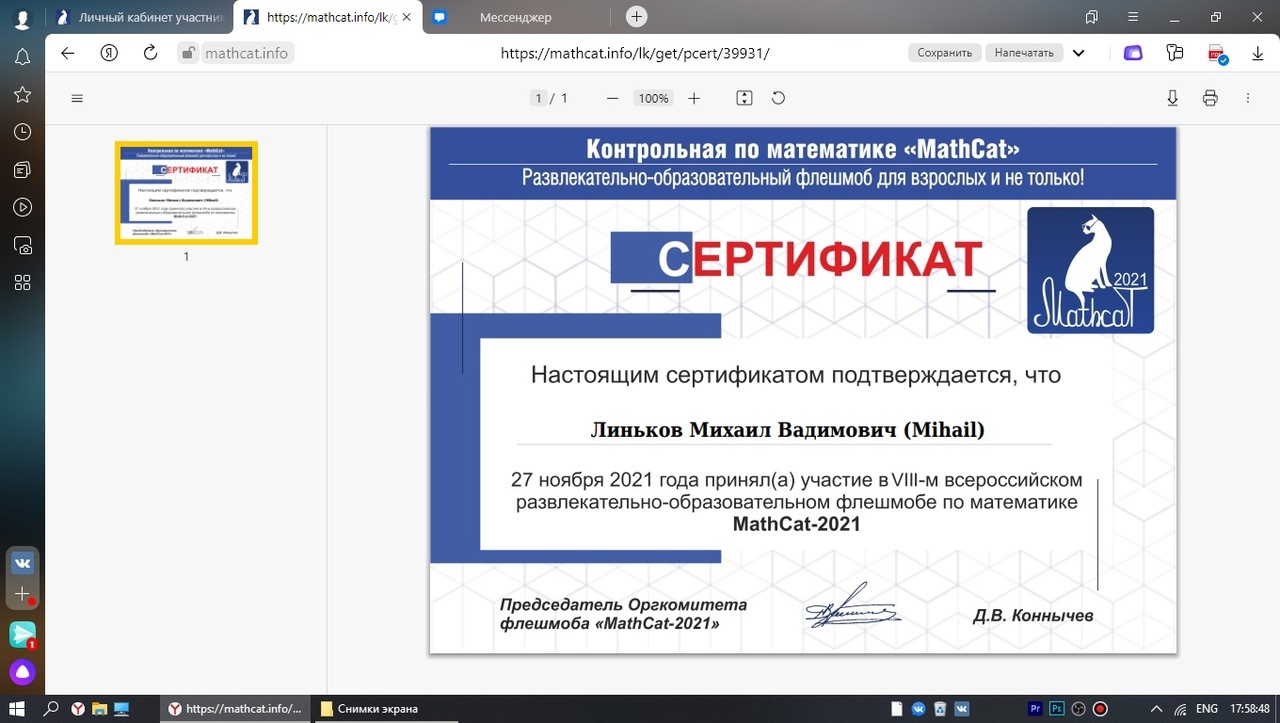
Task: Open the apps grid icon in sidebar
Action: 22,282
